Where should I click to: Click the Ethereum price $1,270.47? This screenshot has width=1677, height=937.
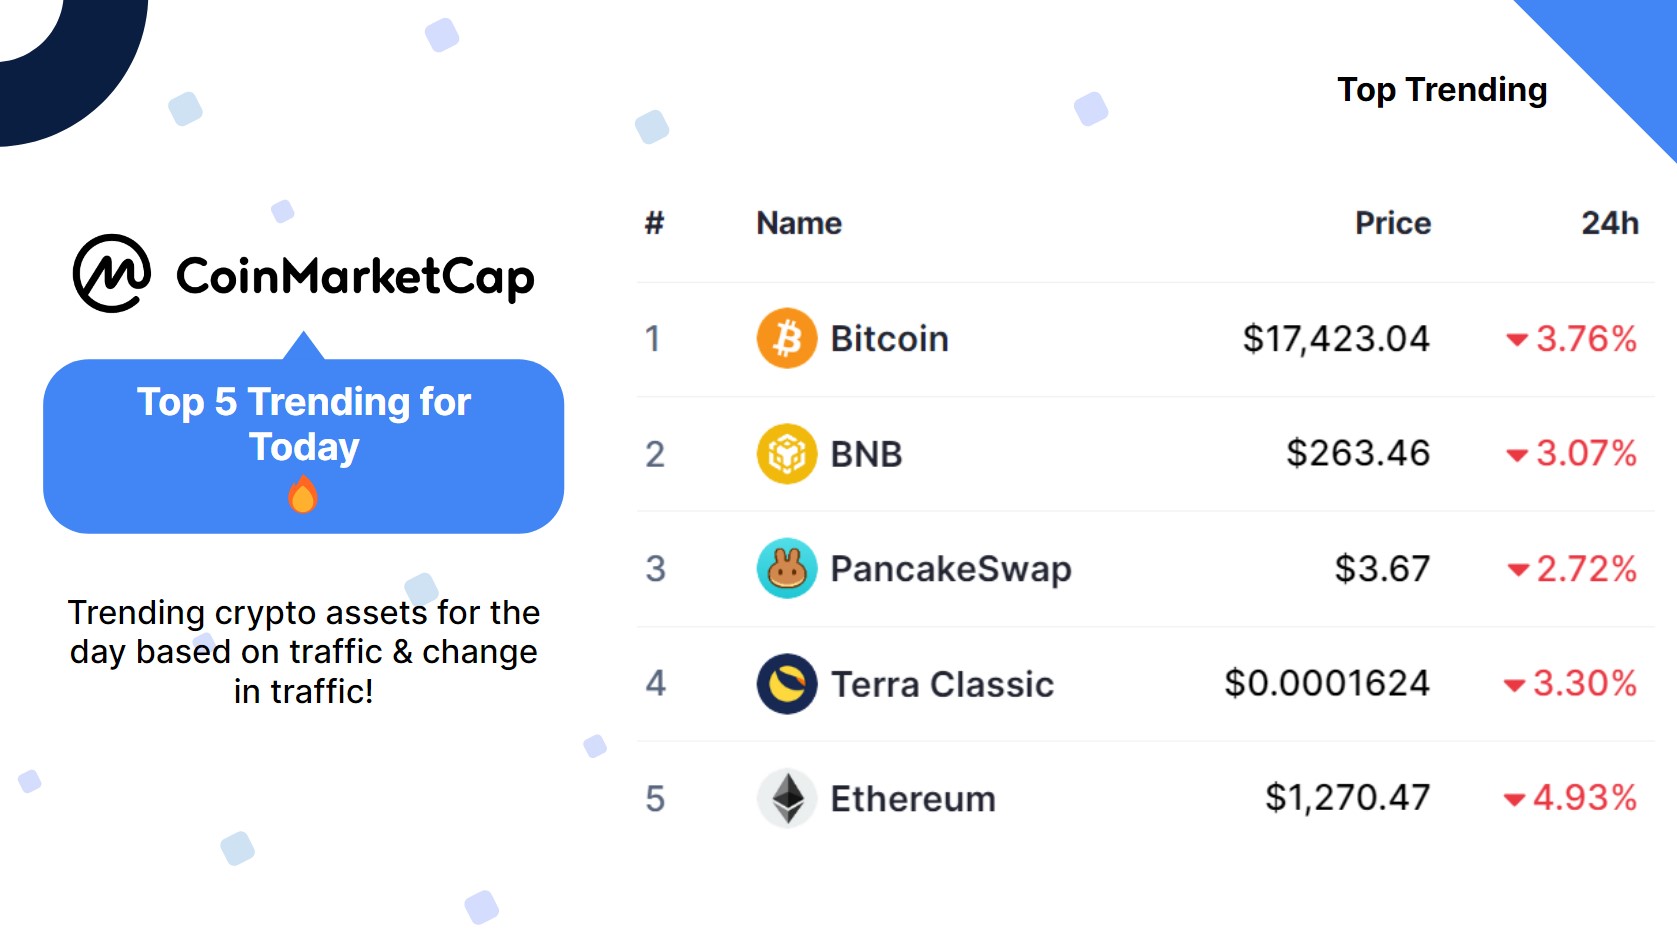coord(1347,798)
